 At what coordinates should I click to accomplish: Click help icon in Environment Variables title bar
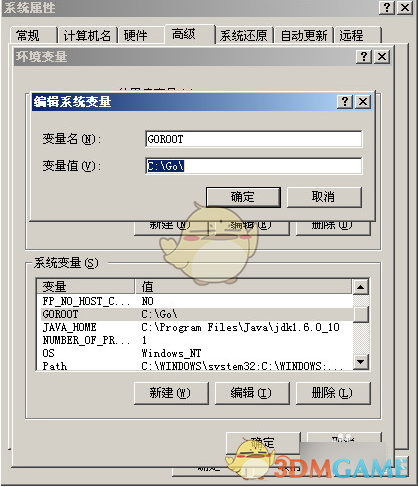pos(364,56)
